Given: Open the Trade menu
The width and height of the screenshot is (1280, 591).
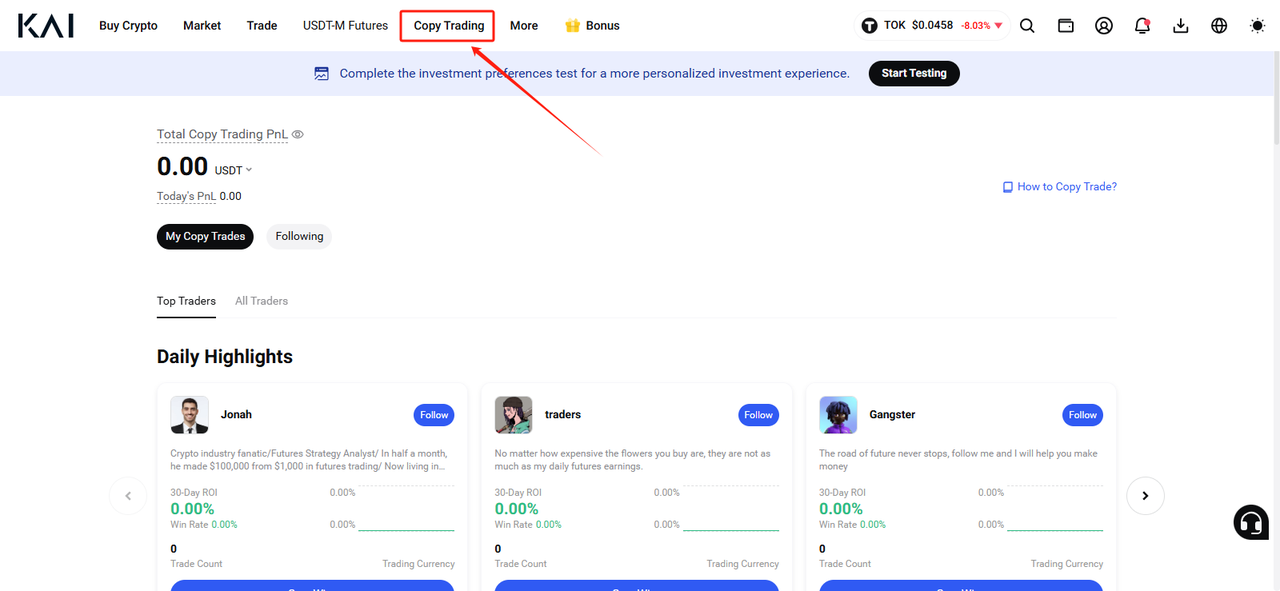Looking at the screenshot, I should (262, 26).
